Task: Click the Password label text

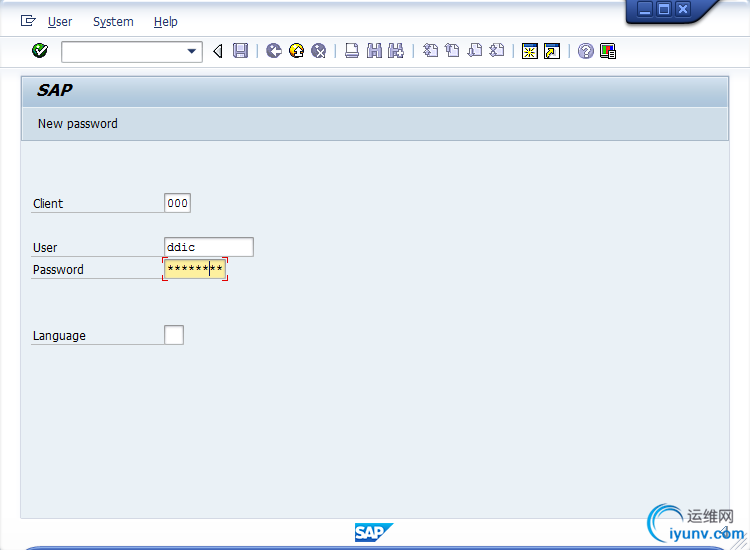Action: (58, 270)
